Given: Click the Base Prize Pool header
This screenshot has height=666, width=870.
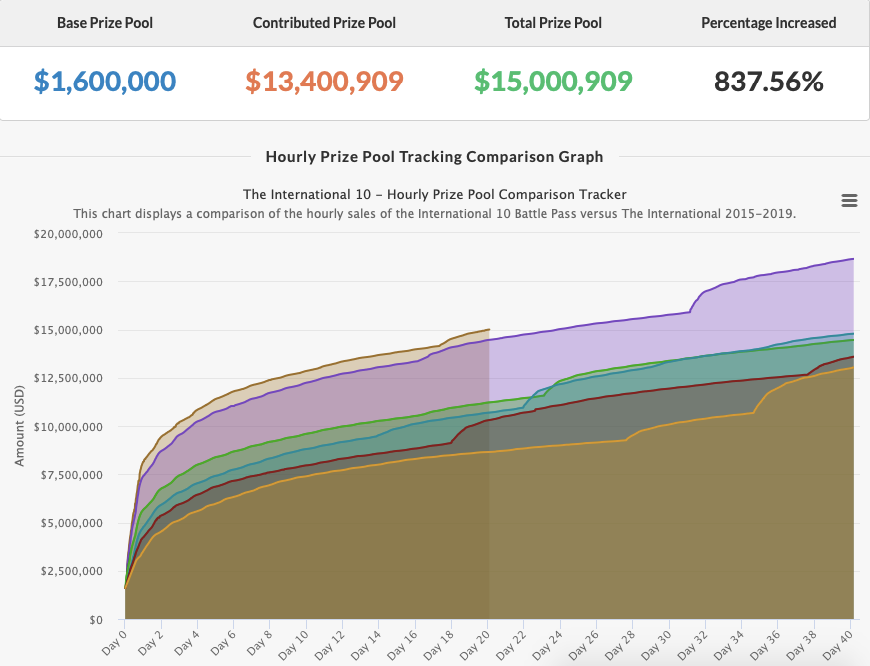Looking at the screenshot, I should click(x=105, y=23).
